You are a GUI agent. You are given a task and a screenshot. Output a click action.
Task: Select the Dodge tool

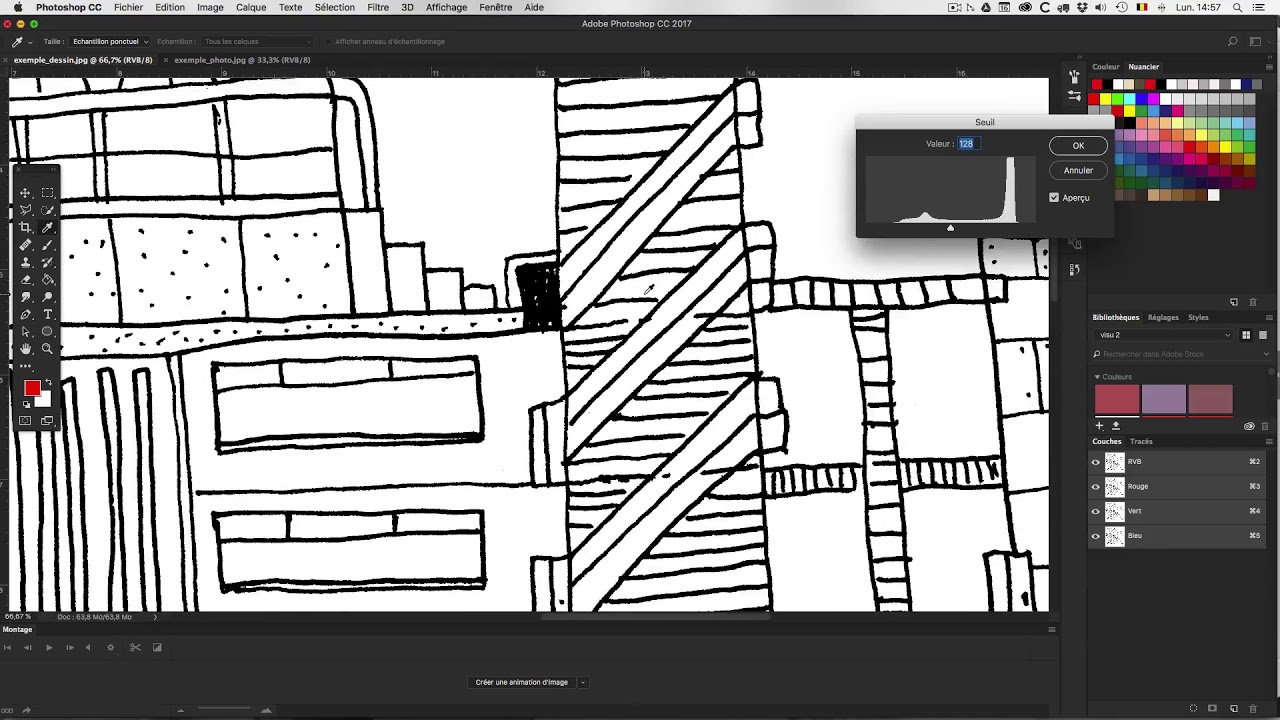[x=47, y=297]
